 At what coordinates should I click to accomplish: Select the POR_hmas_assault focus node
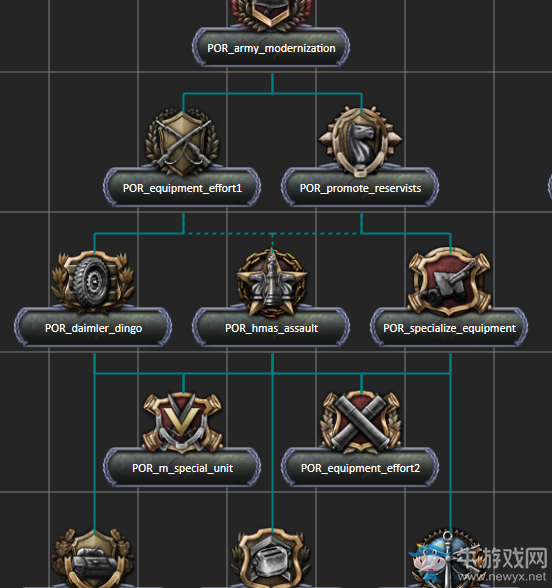coord(271,328)
